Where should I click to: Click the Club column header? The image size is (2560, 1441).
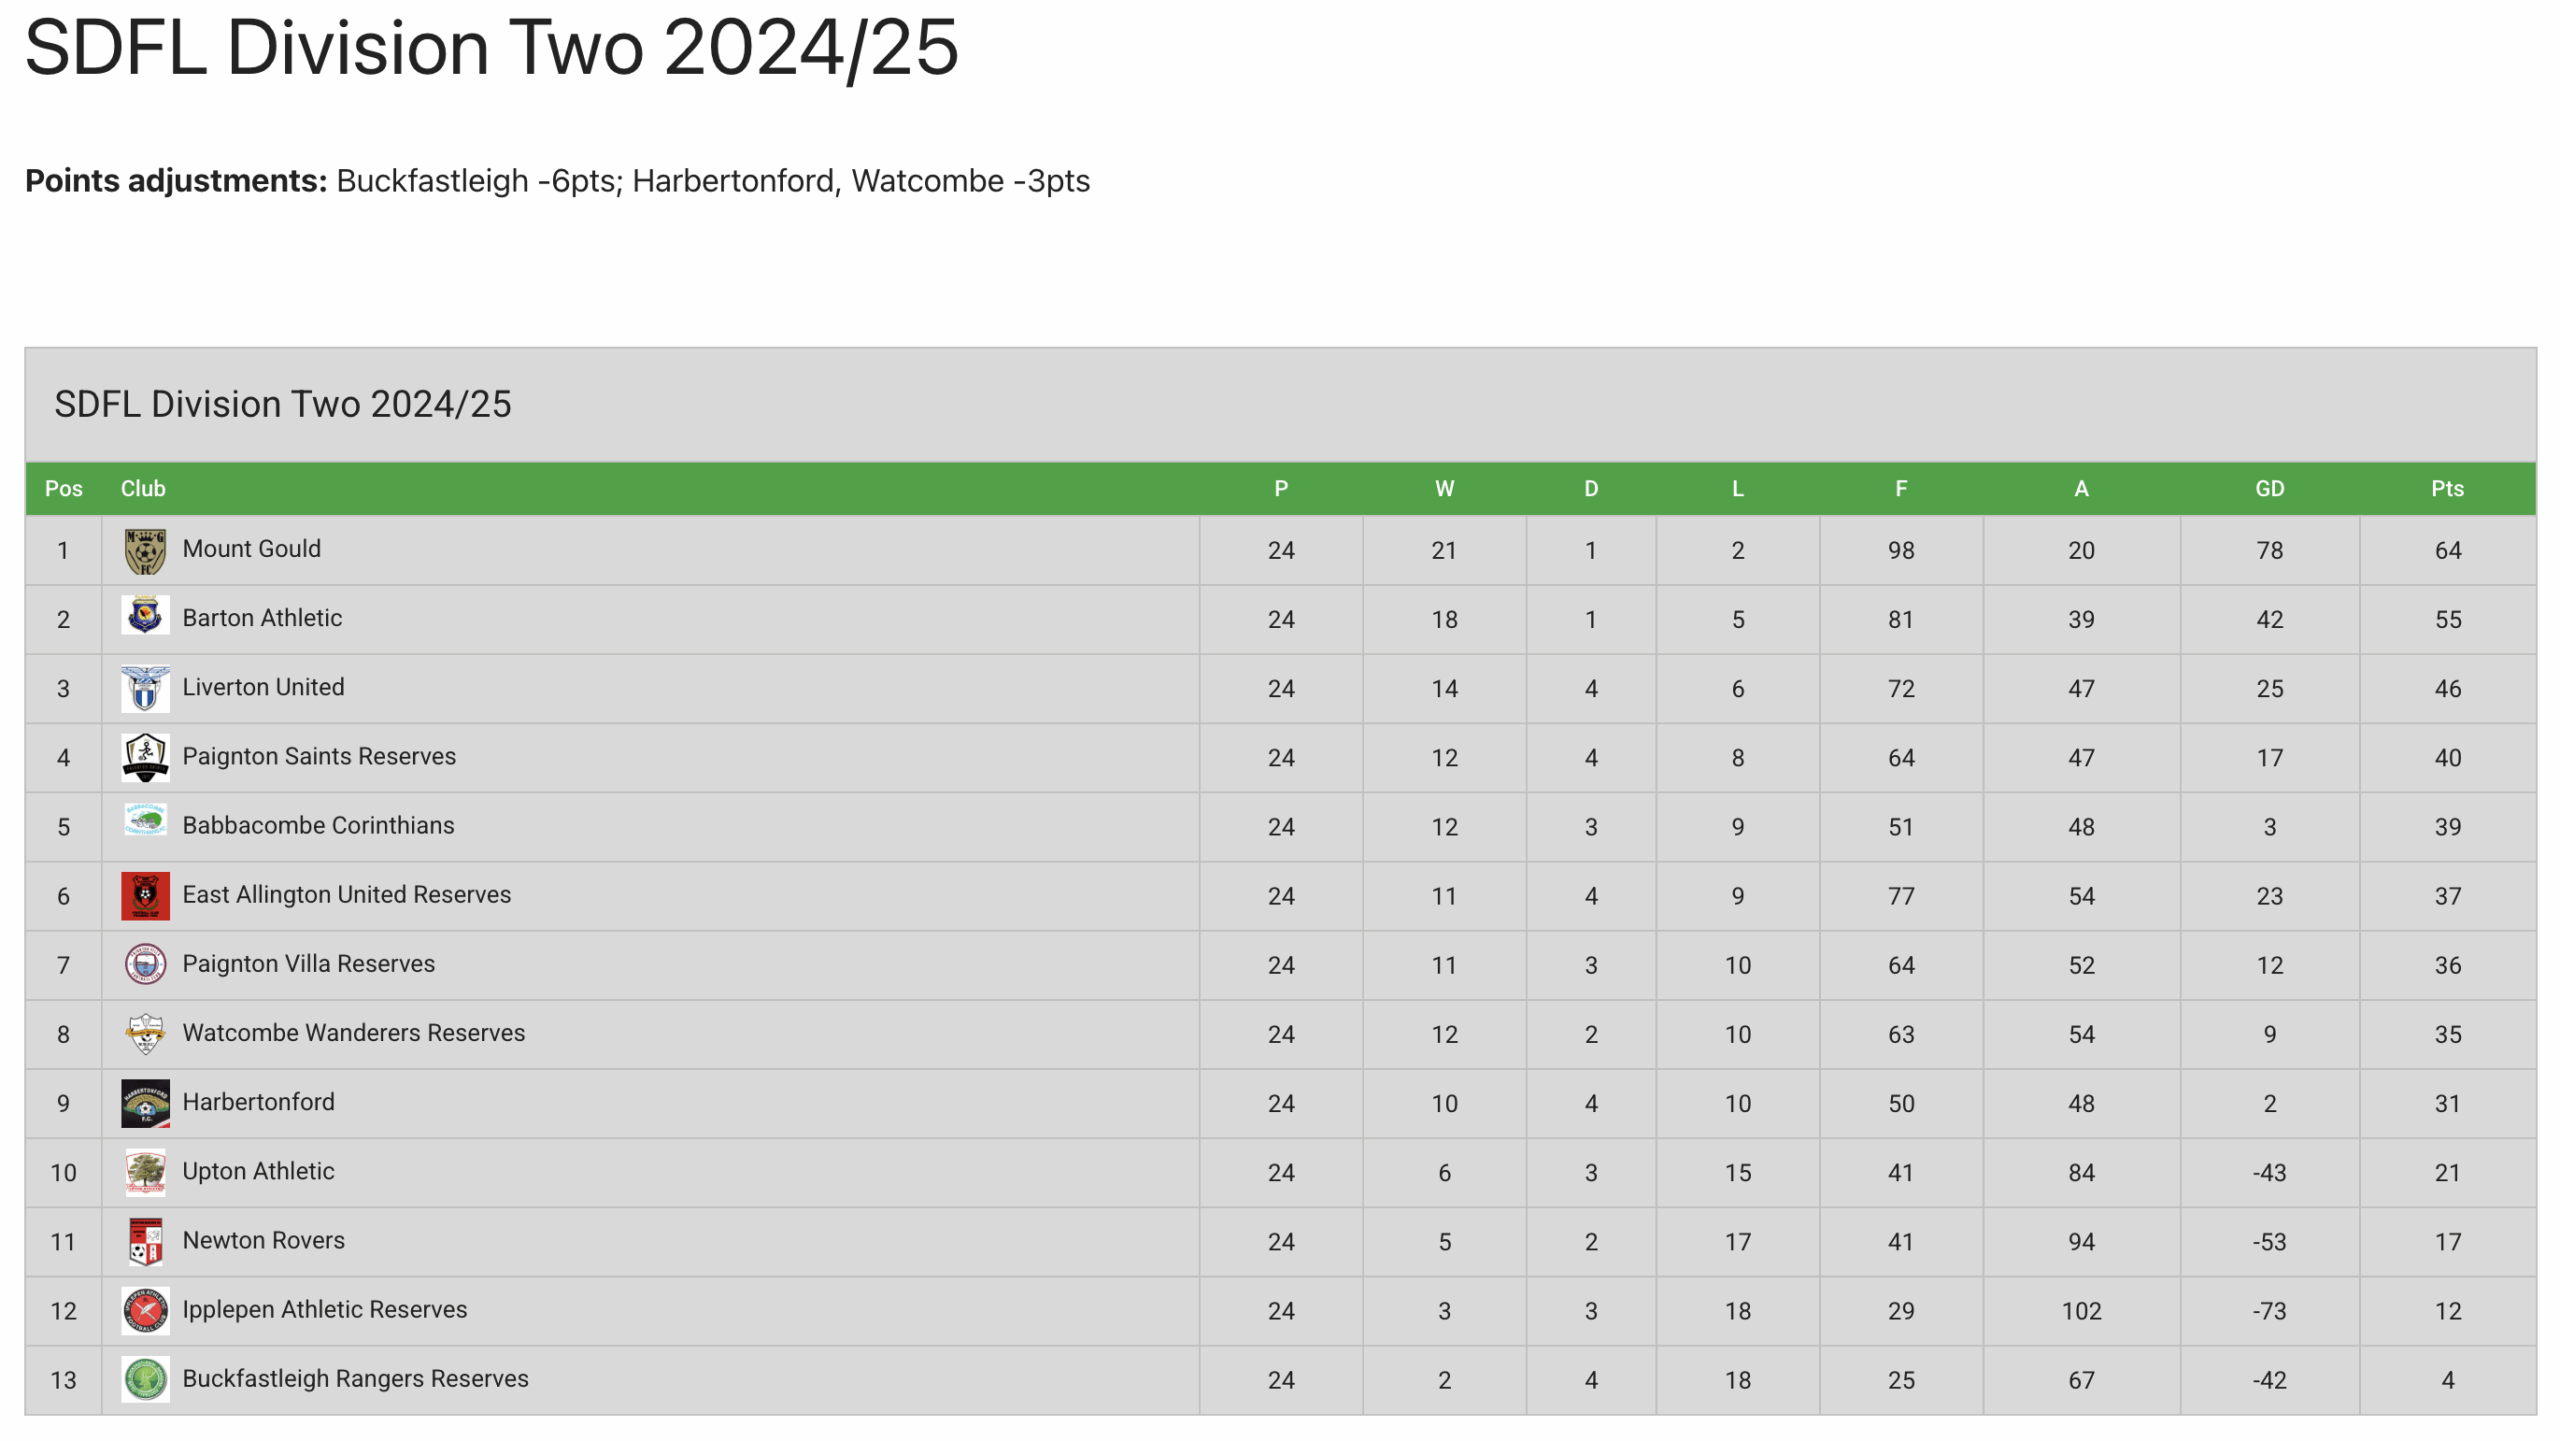tap(143, 489)
